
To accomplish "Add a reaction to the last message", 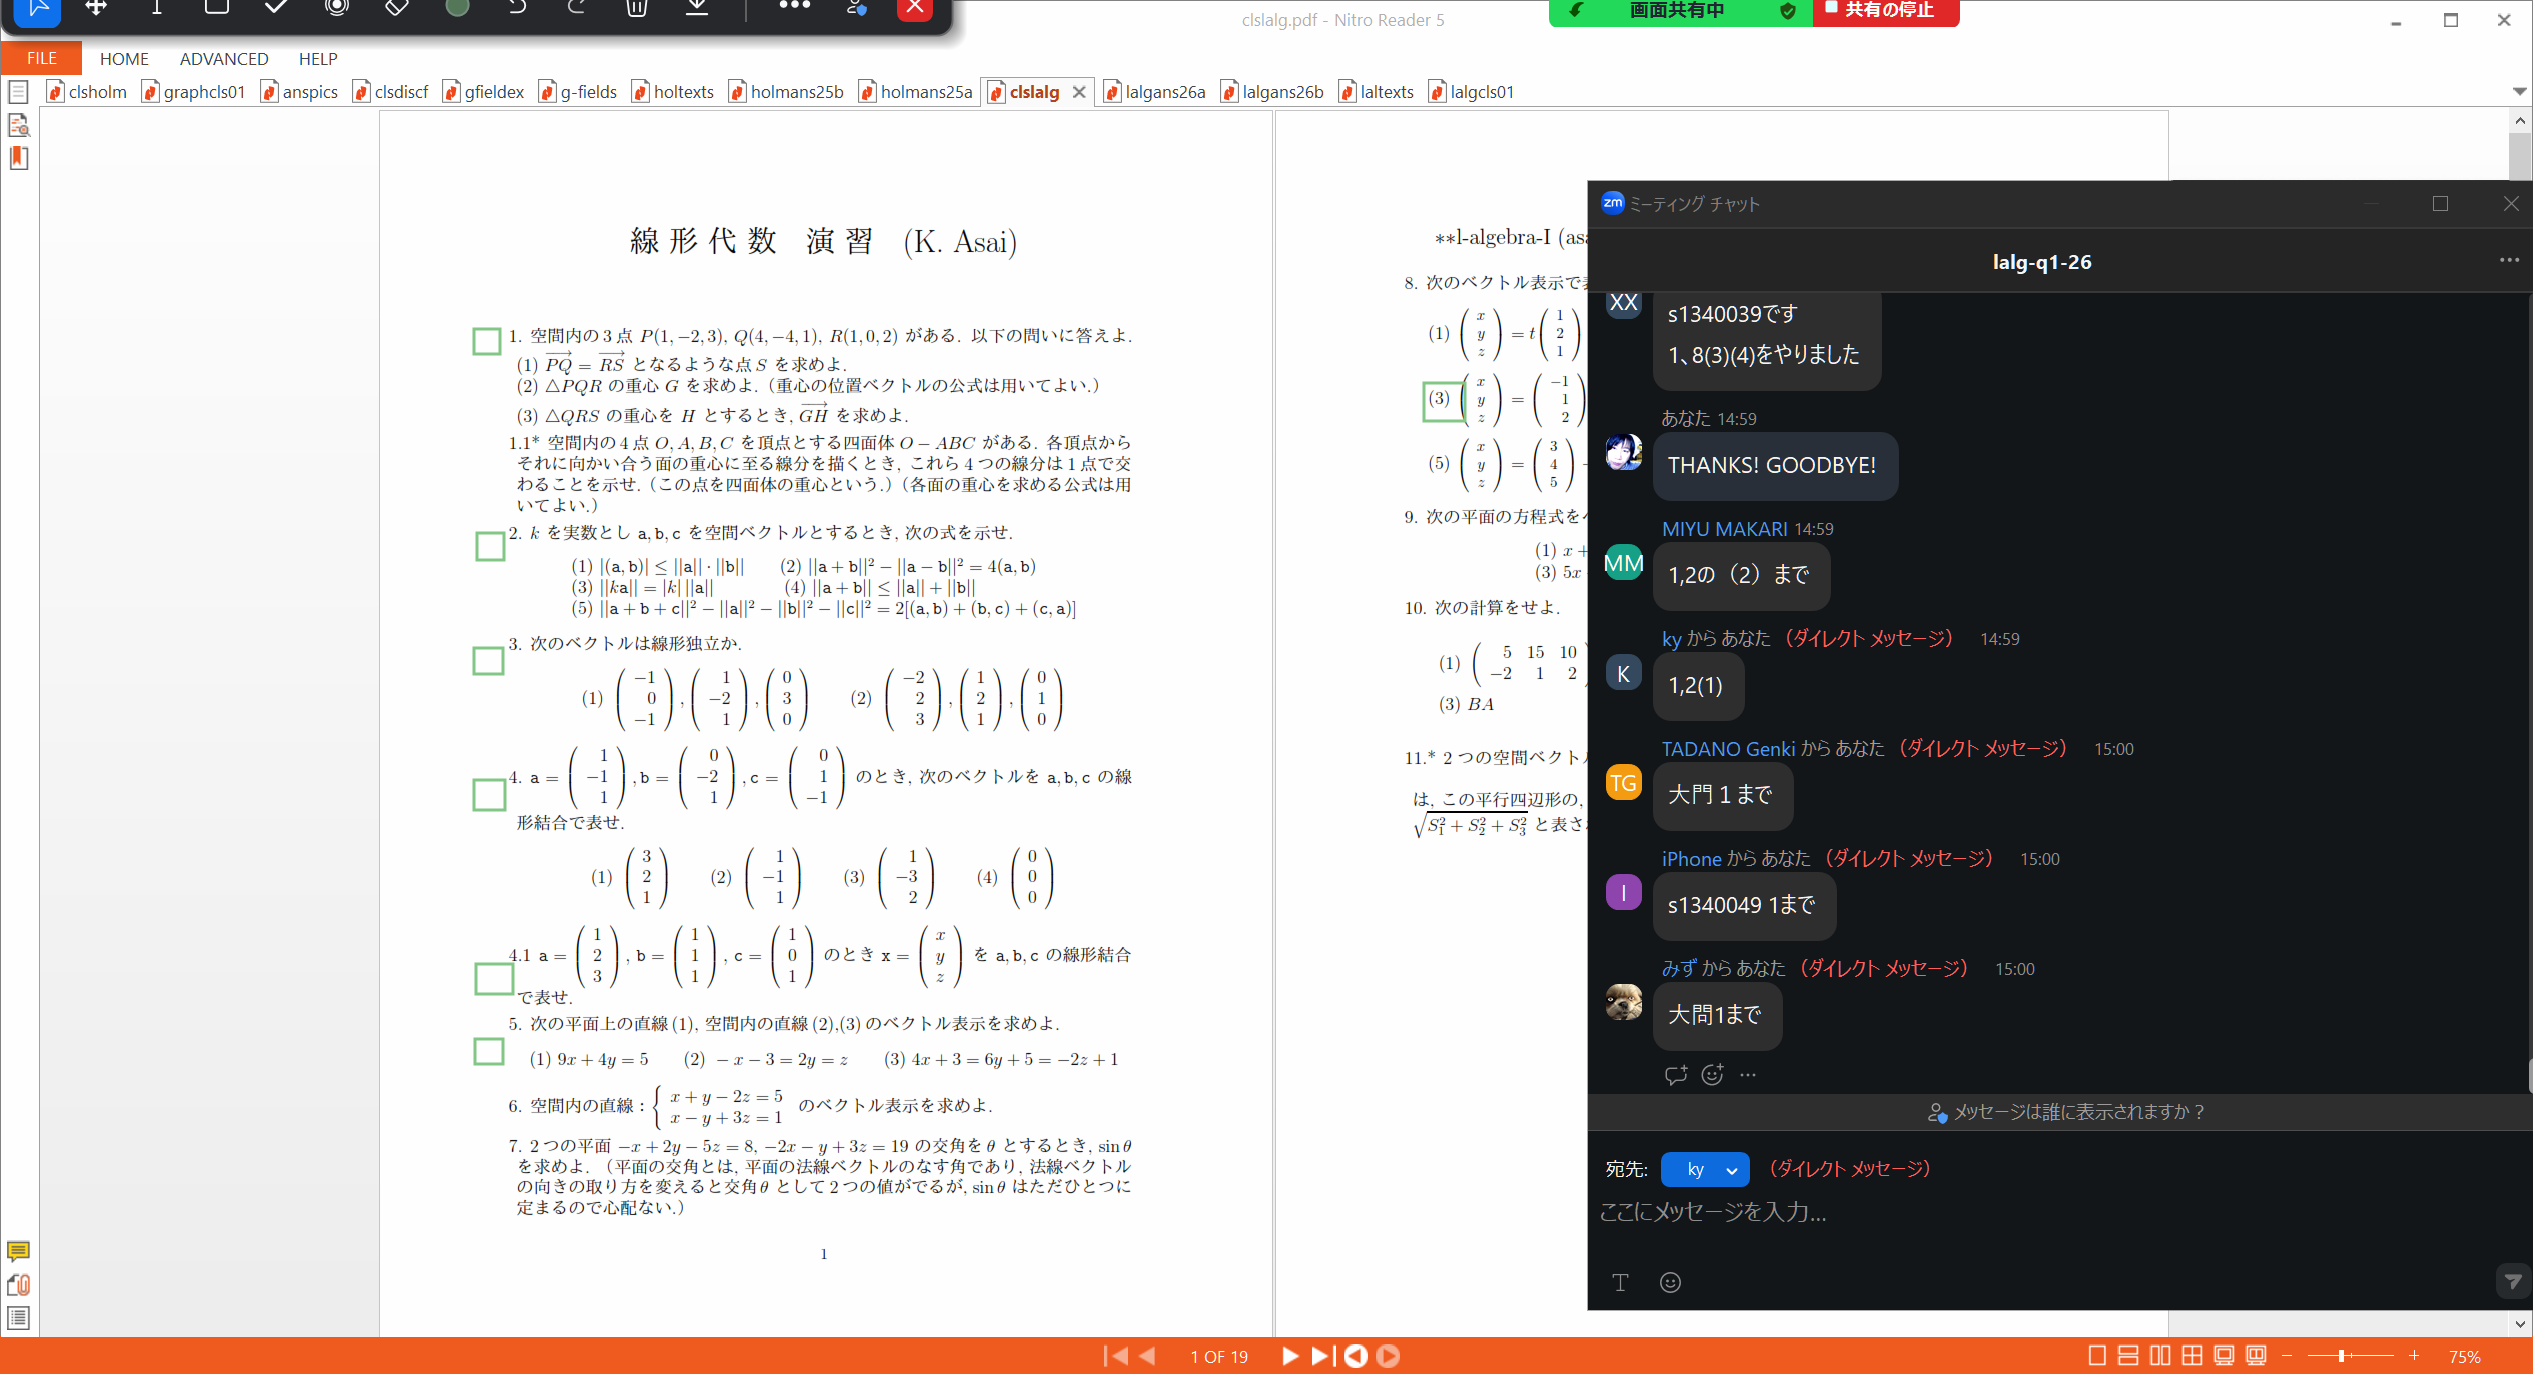I will pyautogui.click(x=1713, y=1075).
